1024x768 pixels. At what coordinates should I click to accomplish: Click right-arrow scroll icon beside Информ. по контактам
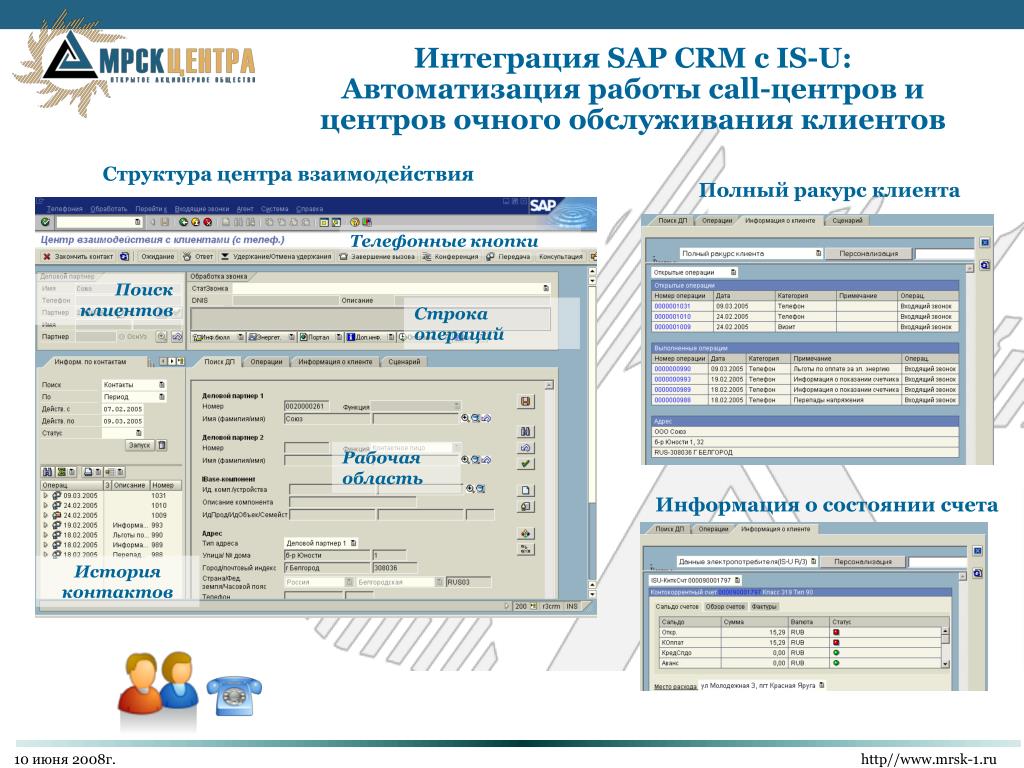pos(172,361)
